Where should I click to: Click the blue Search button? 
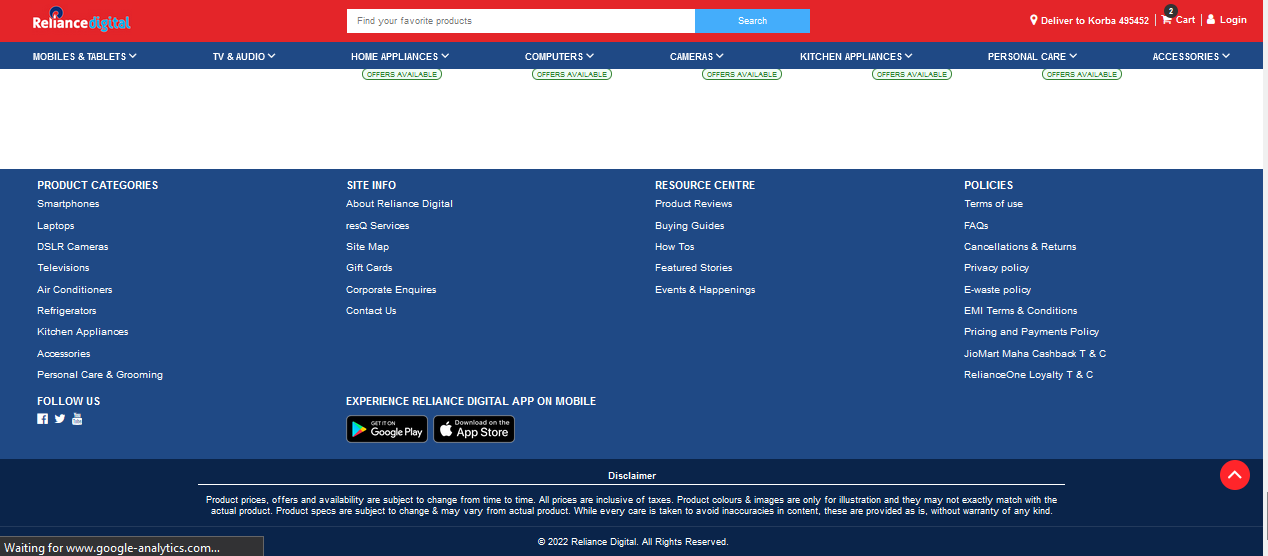click(752, 21)
